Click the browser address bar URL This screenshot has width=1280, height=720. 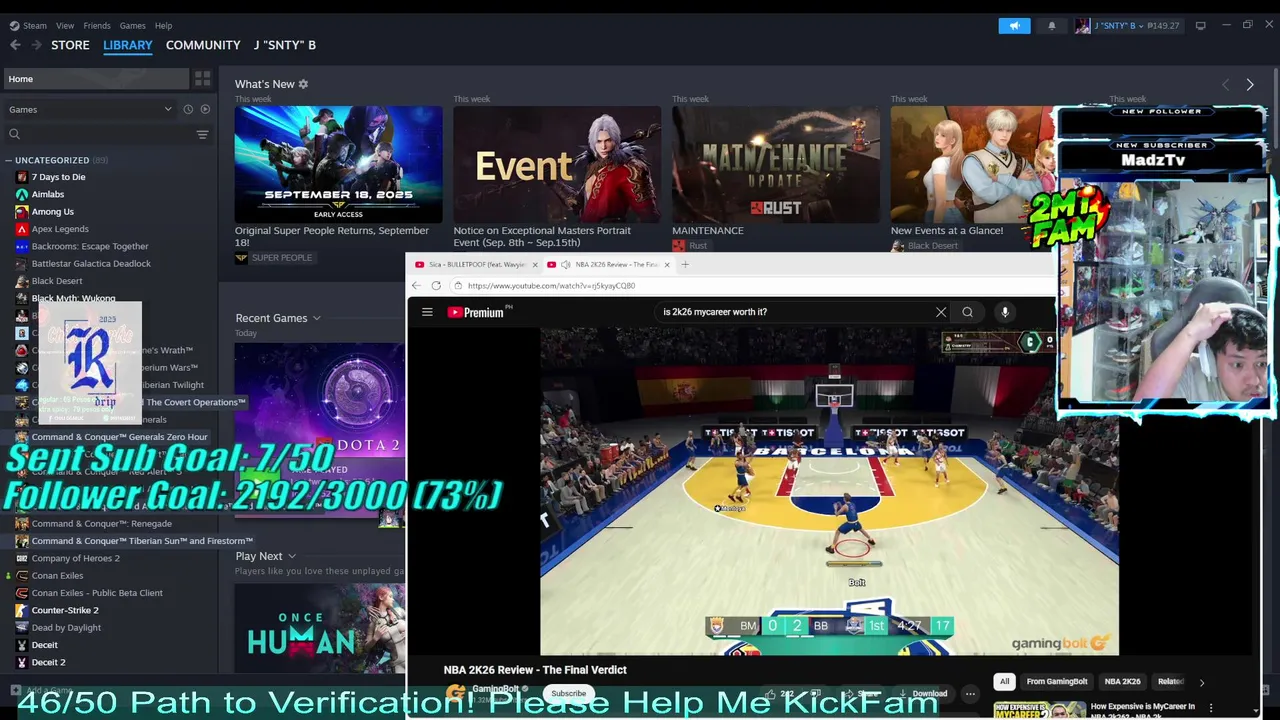click(x=551, y=286)
